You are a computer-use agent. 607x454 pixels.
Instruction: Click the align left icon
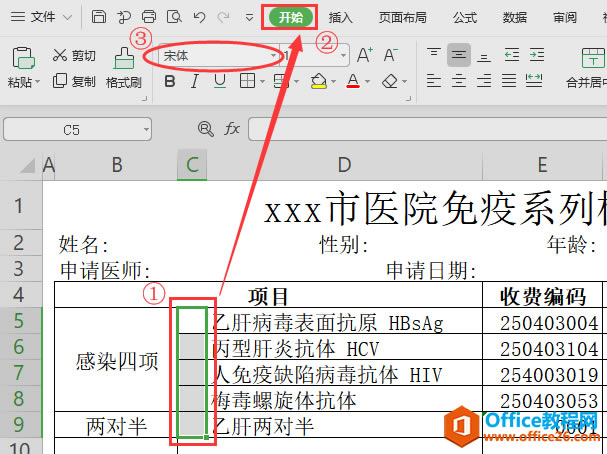434,81
